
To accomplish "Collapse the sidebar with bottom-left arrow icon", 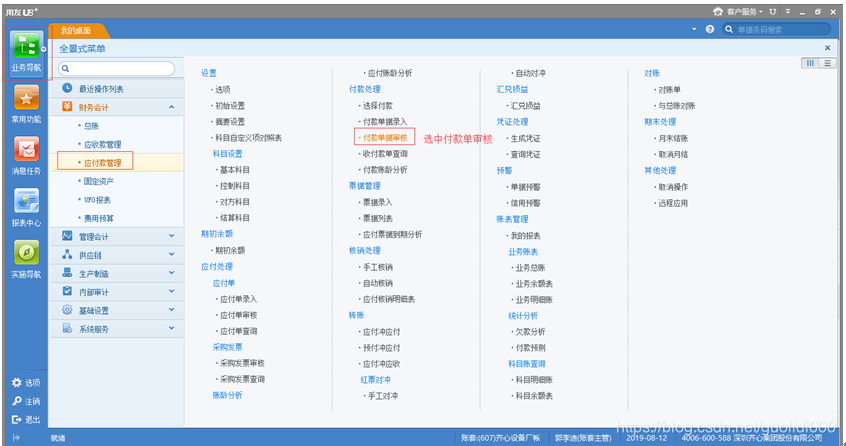I will (16, 437).
